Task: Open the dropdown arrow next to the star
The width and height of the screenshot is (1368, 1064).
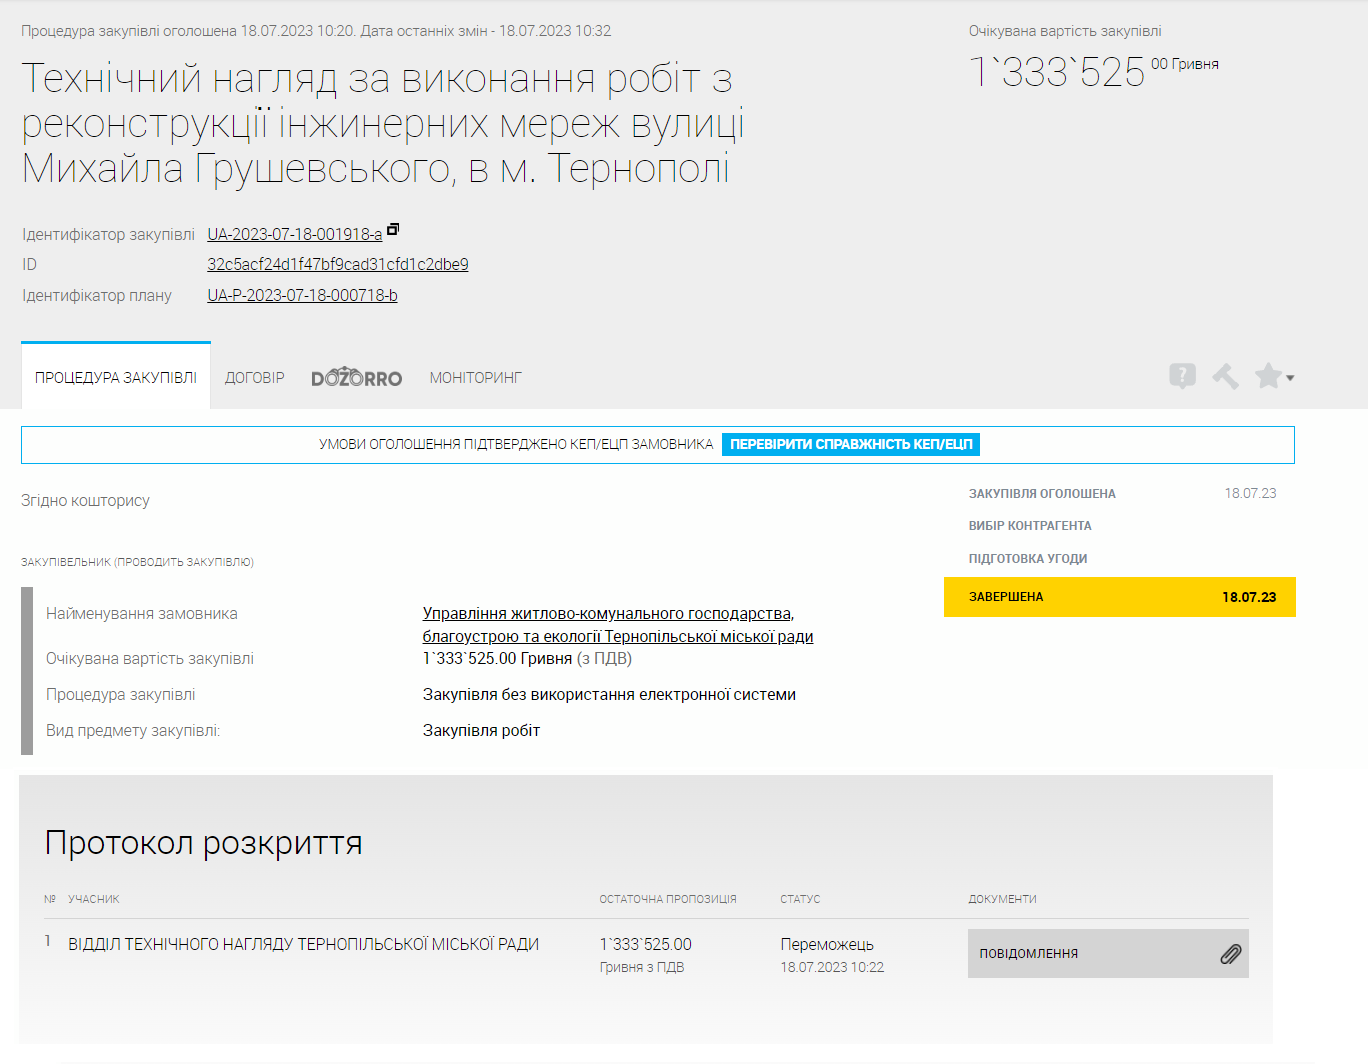Action: pos(1290,378)
